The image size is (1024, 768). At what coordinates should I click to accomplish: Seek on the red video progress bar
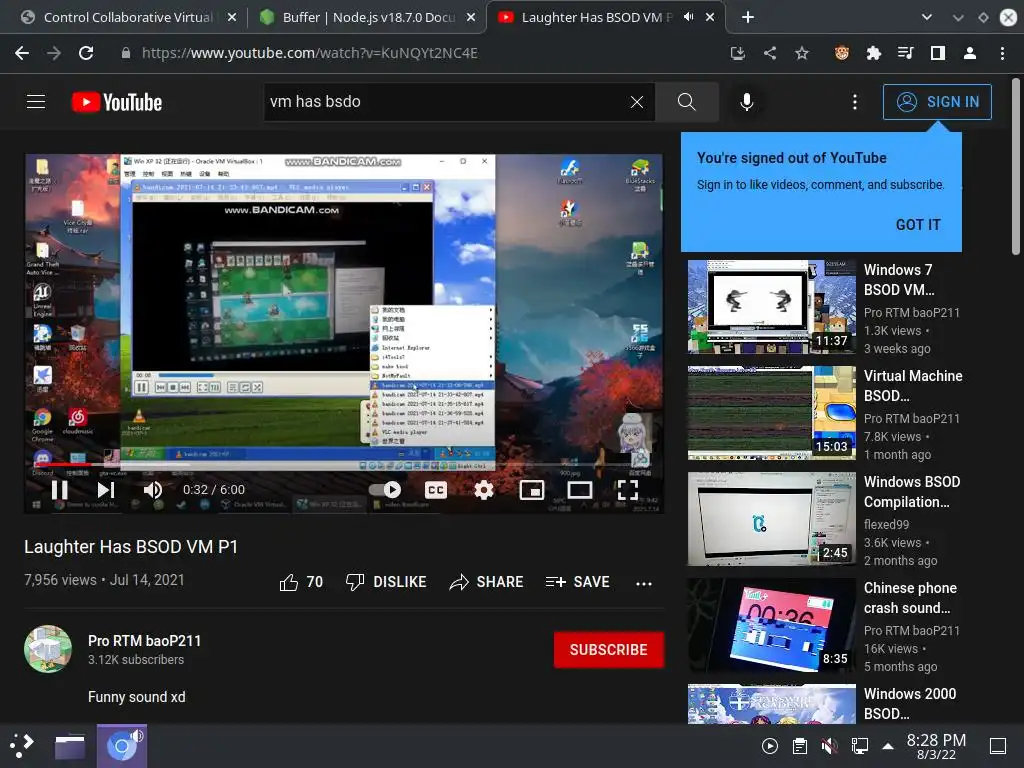coord(344,464)
